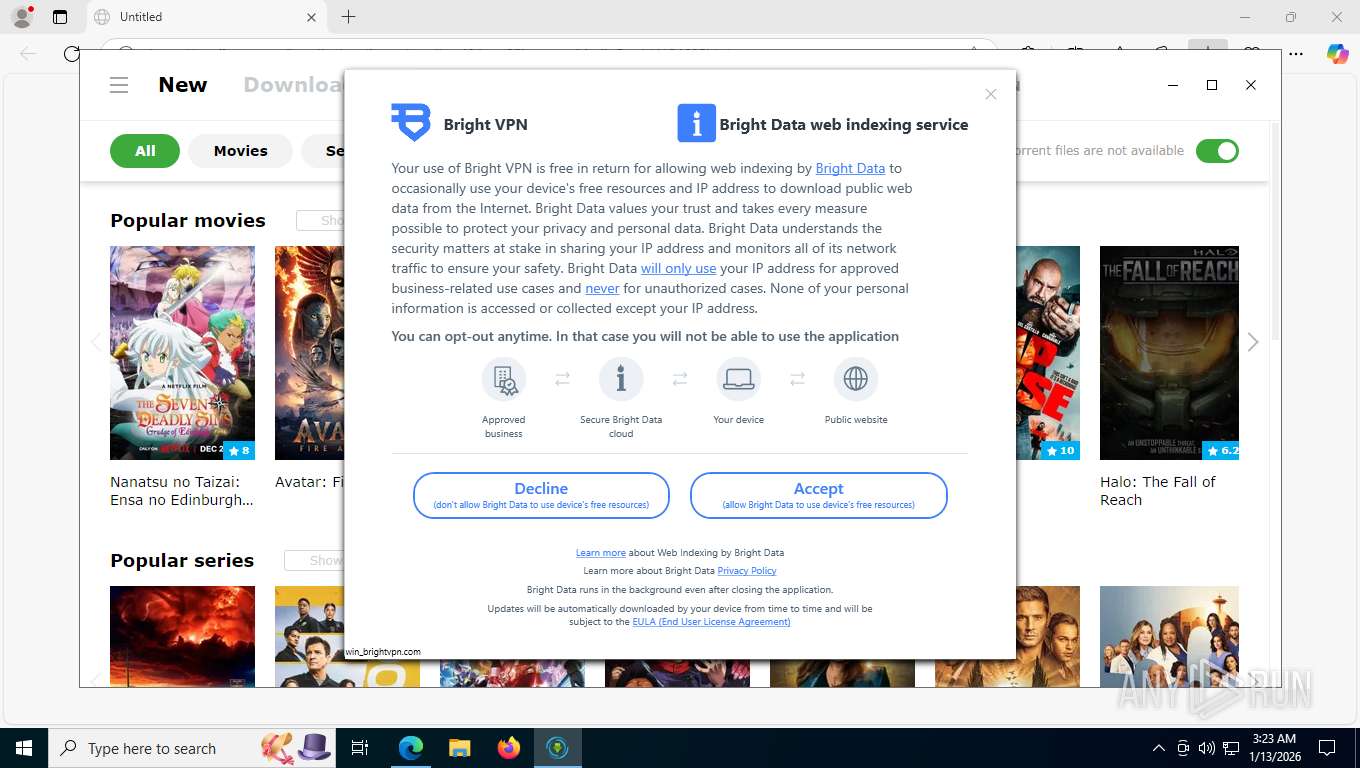Viewport: 1360px width, 768px height.
Task: Launch Firefox from the taskbar
Action: click(509, 748)
